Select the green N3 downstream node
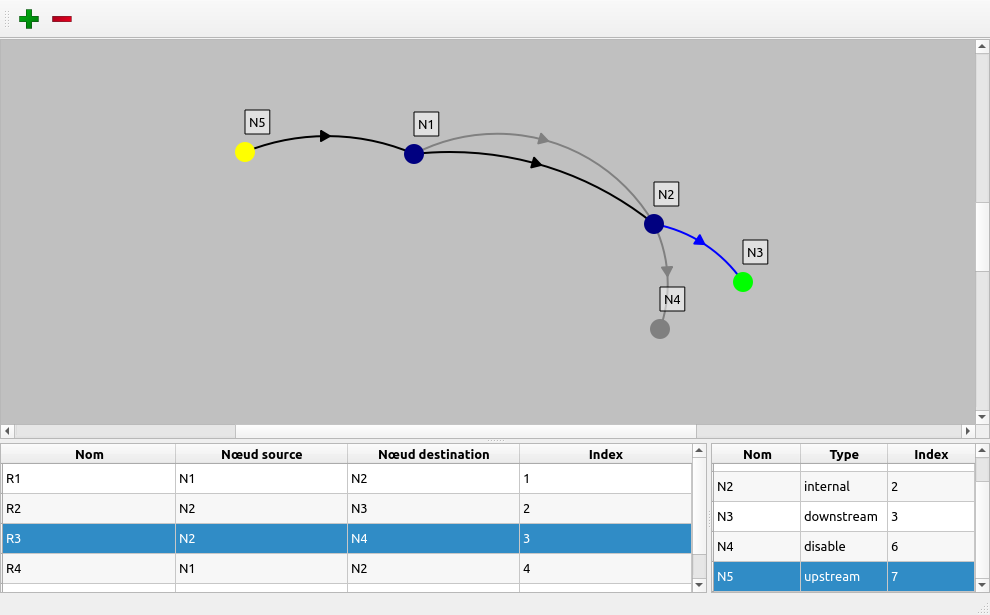 coord(743,282)
